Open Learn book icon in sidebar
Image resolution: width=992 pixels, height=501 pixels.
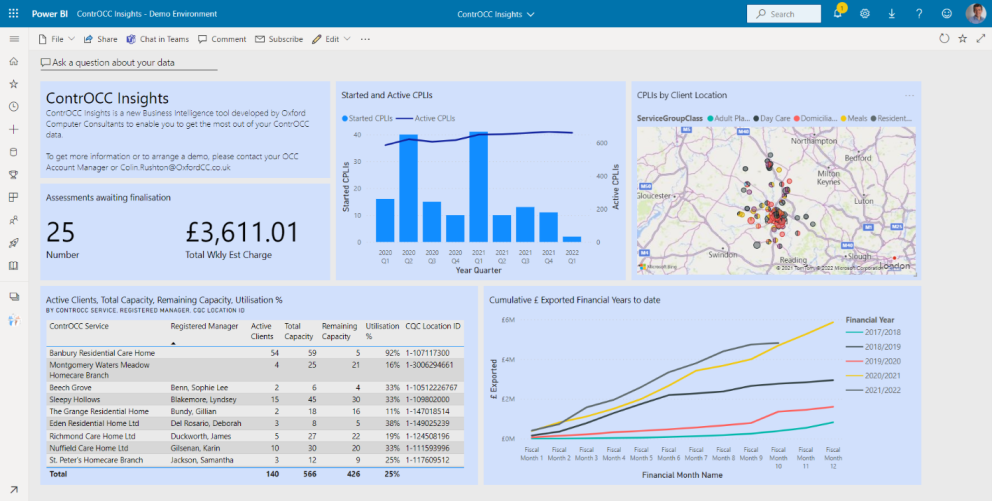[14, 266]
